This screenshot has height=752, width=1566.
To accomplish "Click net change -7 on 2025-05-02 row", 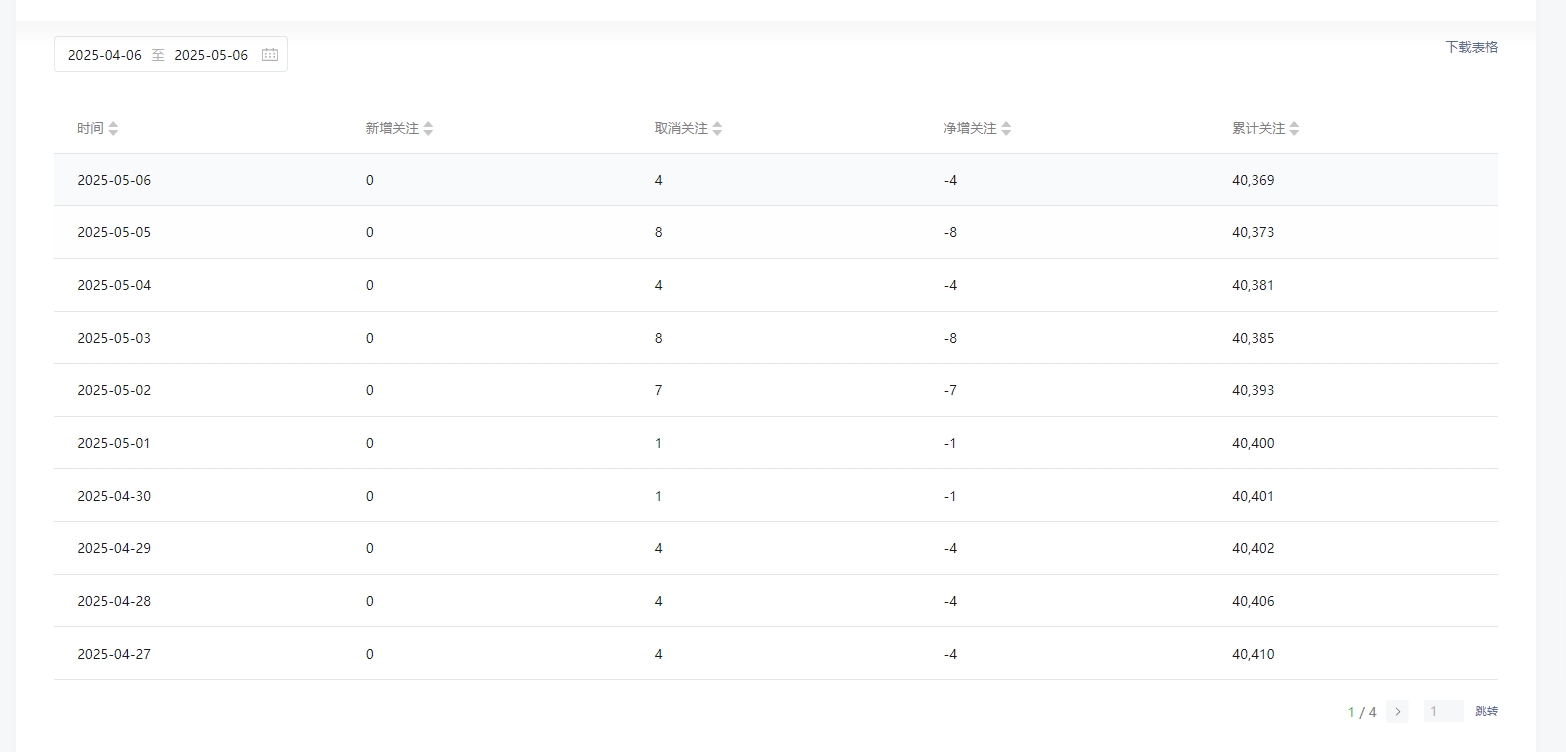I will pos(950,391).
